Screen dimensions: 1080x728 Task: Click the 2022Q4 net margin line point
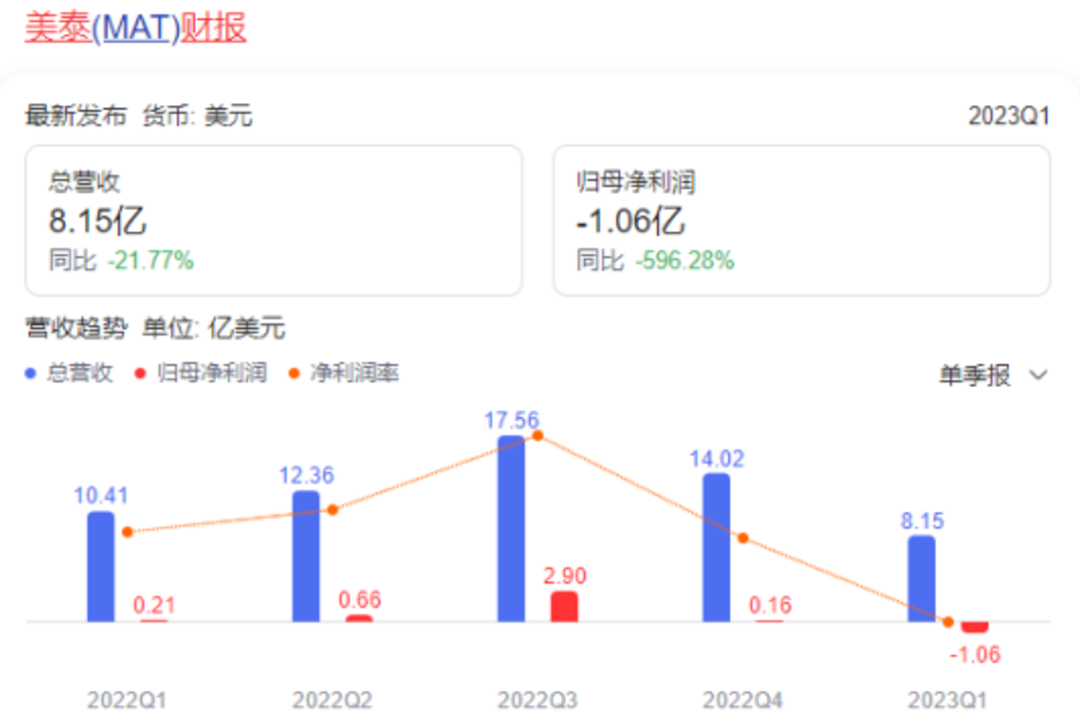(x=743, y=538)
